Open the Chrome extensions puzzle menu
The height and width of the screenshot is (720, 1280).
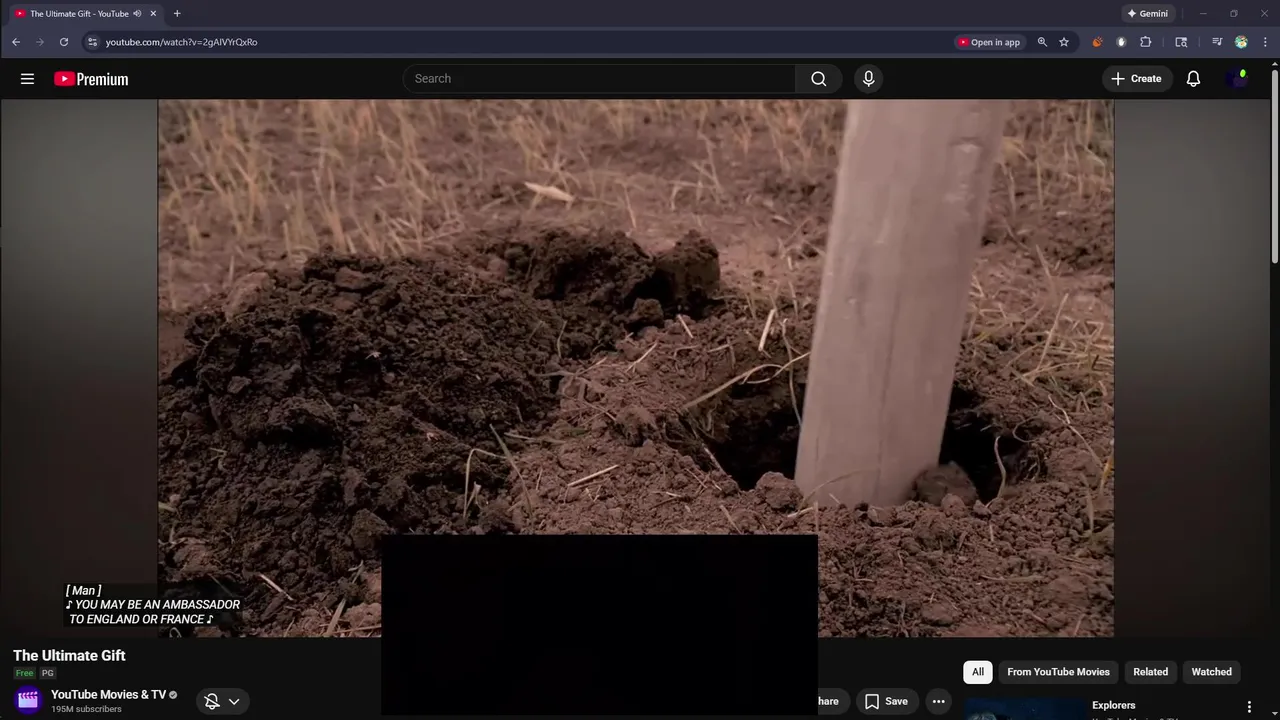(x=1146, y=42)
